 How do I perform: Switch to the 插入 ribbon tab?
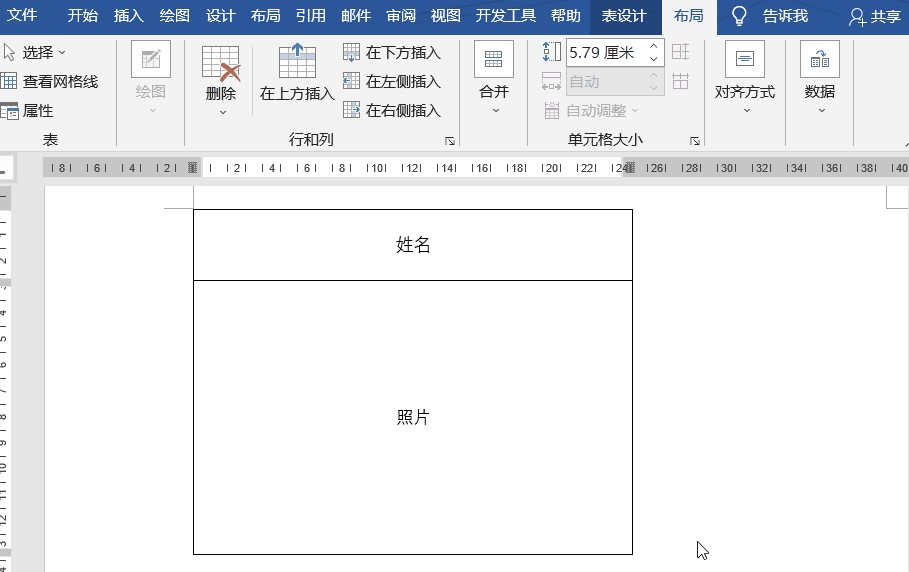(x=128, y=16)
